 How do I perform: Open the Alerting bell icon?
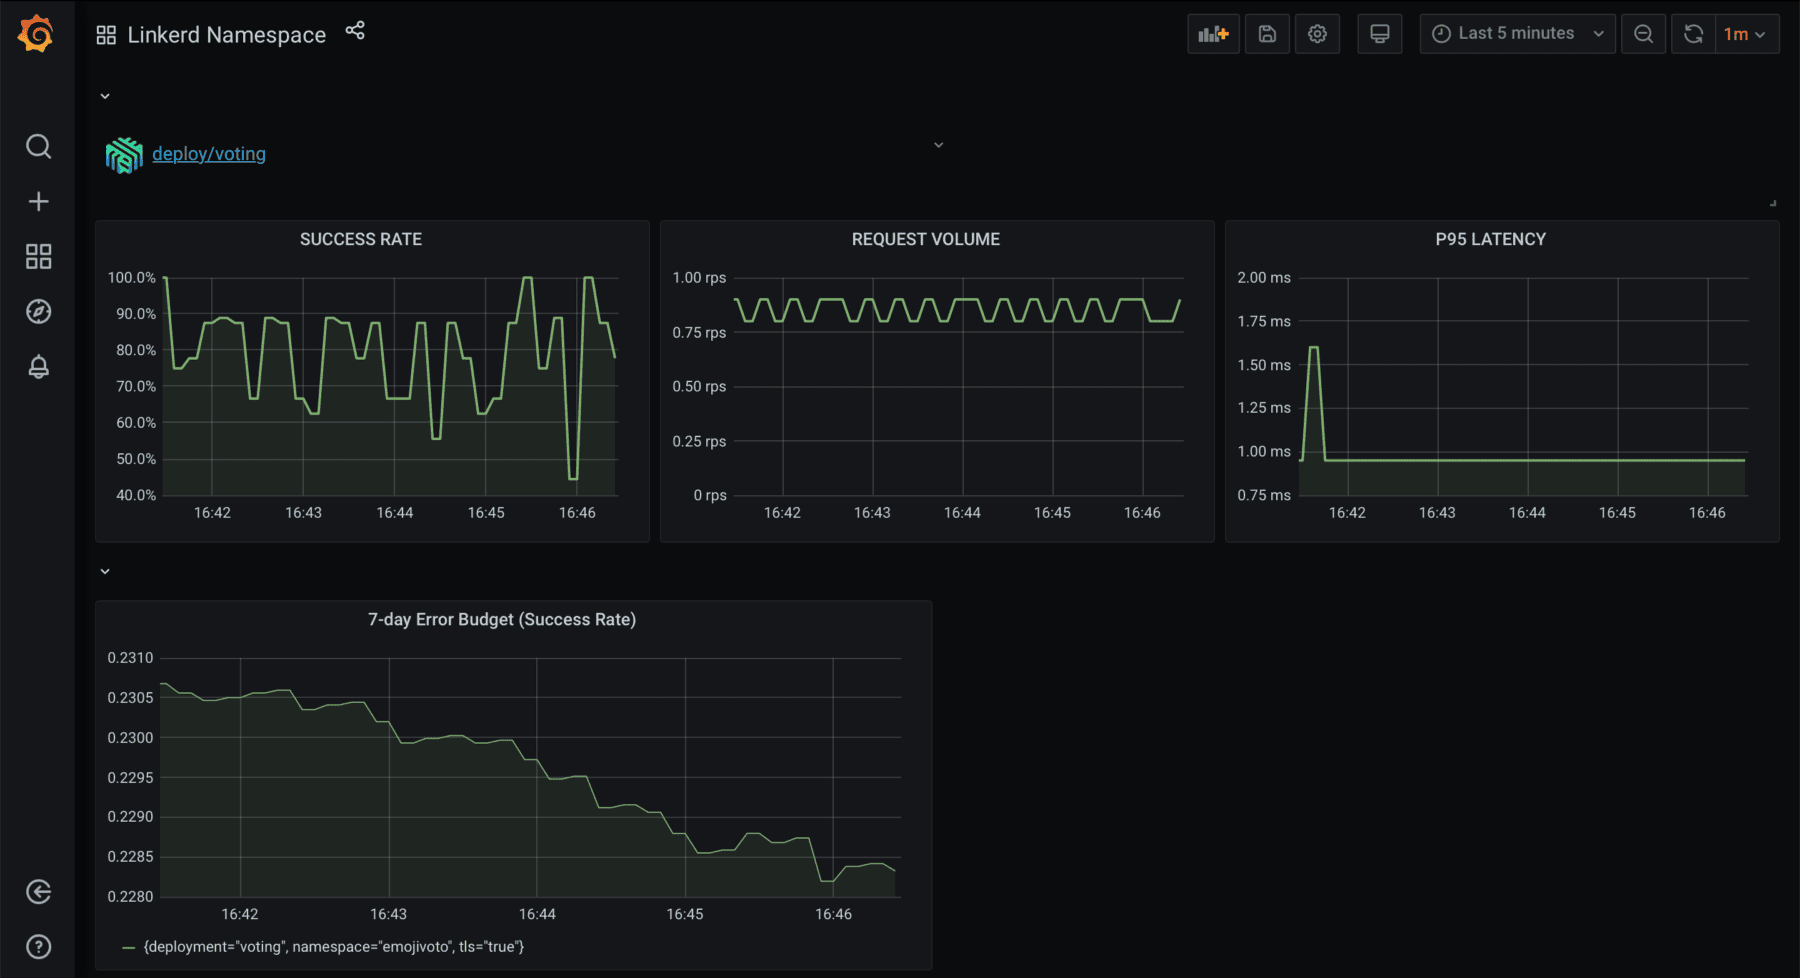point(38,367)
